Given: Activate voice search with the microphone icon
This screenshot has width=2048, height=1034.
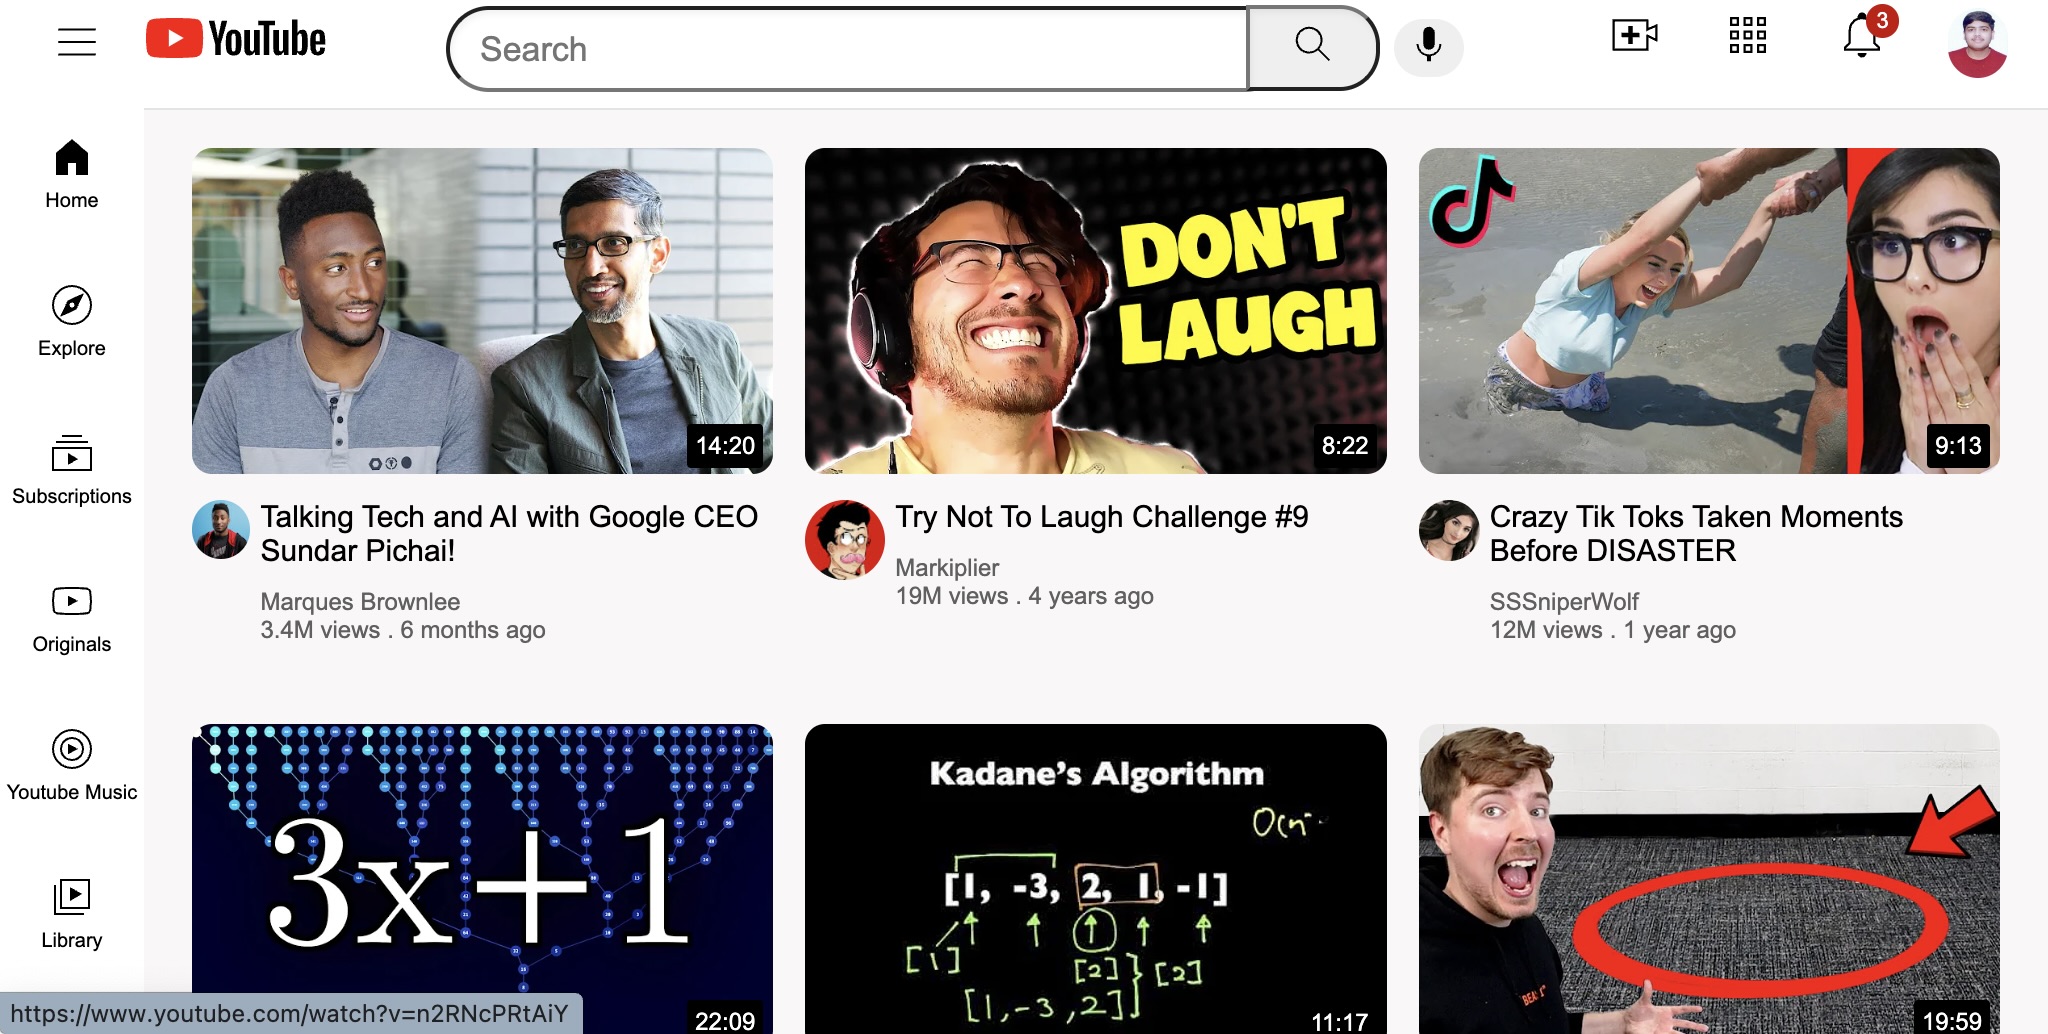Looking at the screenshot, I should click(1427, 47).
